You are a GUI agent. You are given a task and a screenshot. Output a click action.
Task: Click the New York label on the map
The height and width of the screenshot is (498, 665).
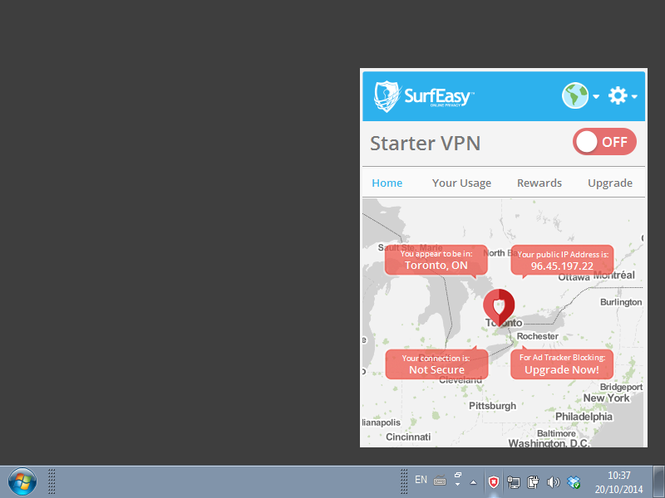click(x=606, y=398)
